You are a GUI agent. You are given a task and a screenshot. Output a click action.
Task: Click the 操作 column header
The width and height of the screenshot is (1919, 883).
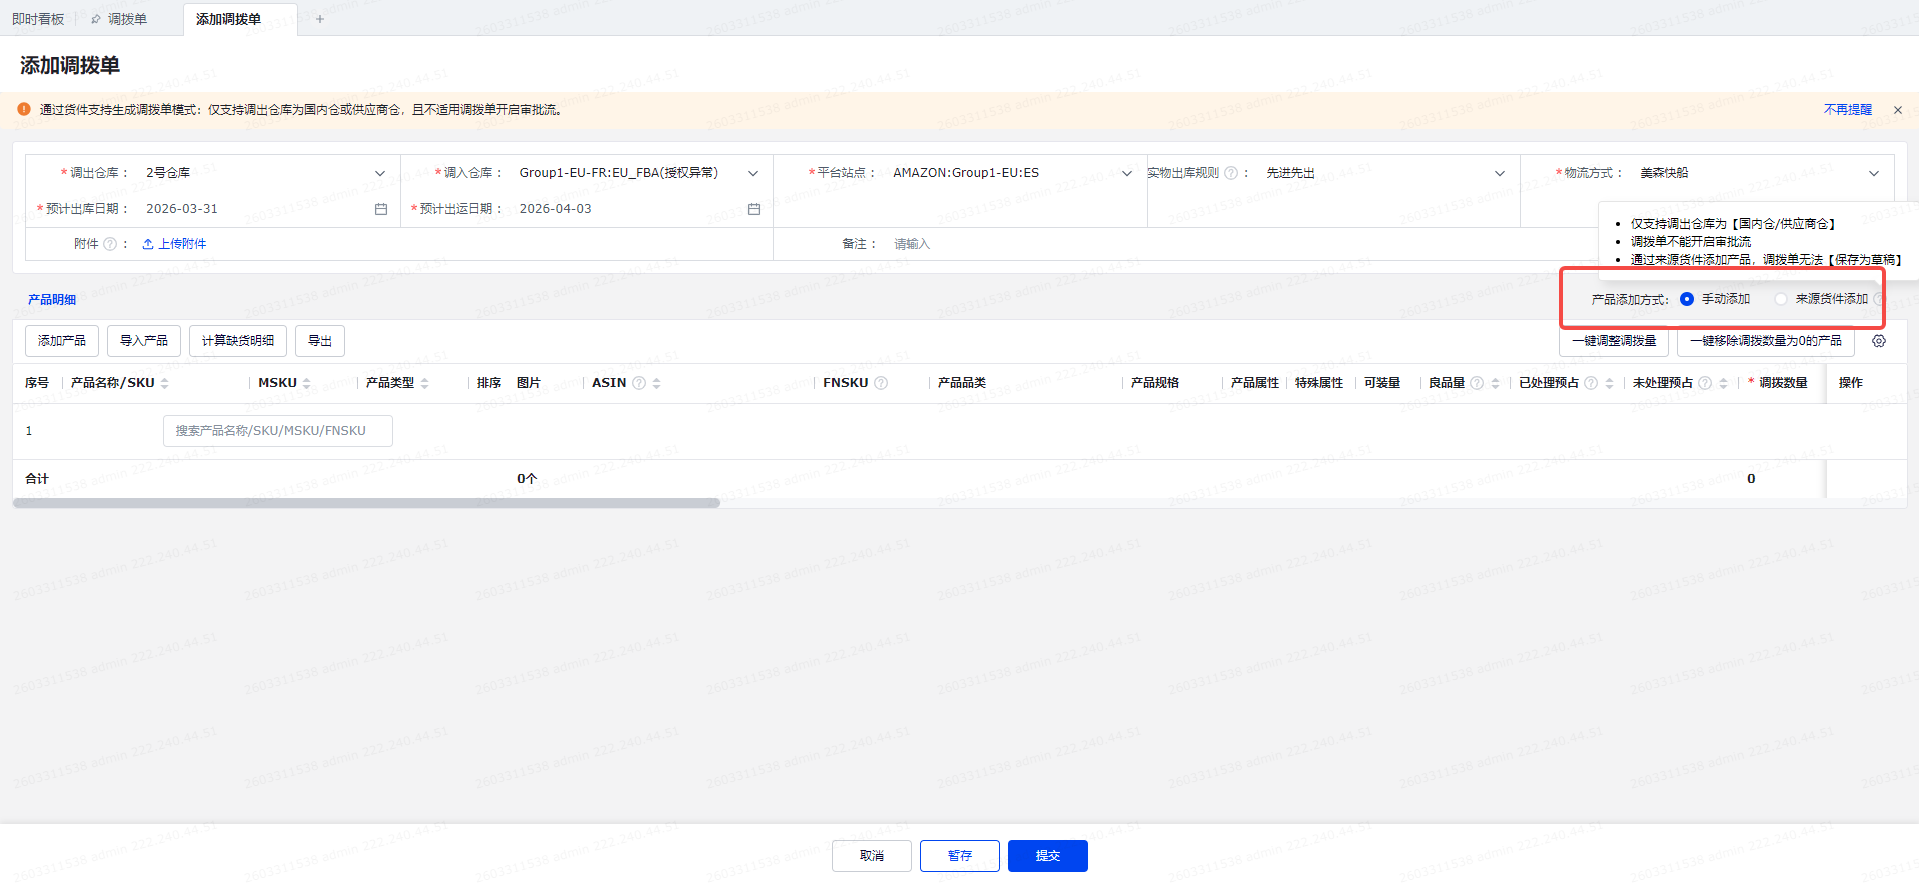point(1851,383)
